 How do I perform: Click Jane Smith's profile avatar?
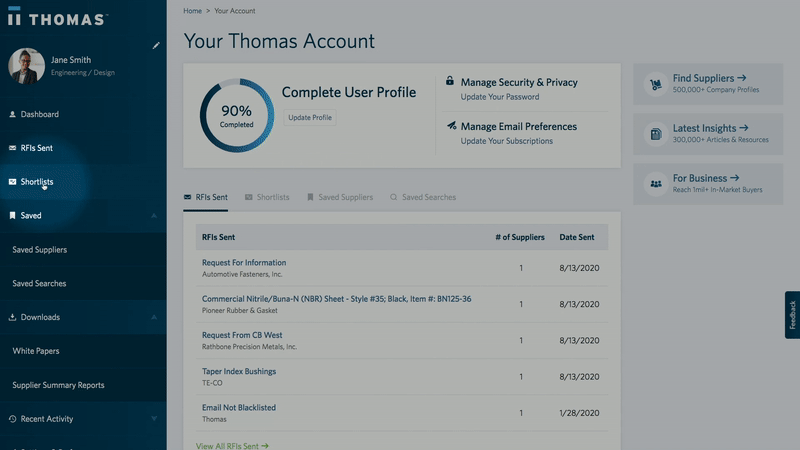(x=26, y=66)
